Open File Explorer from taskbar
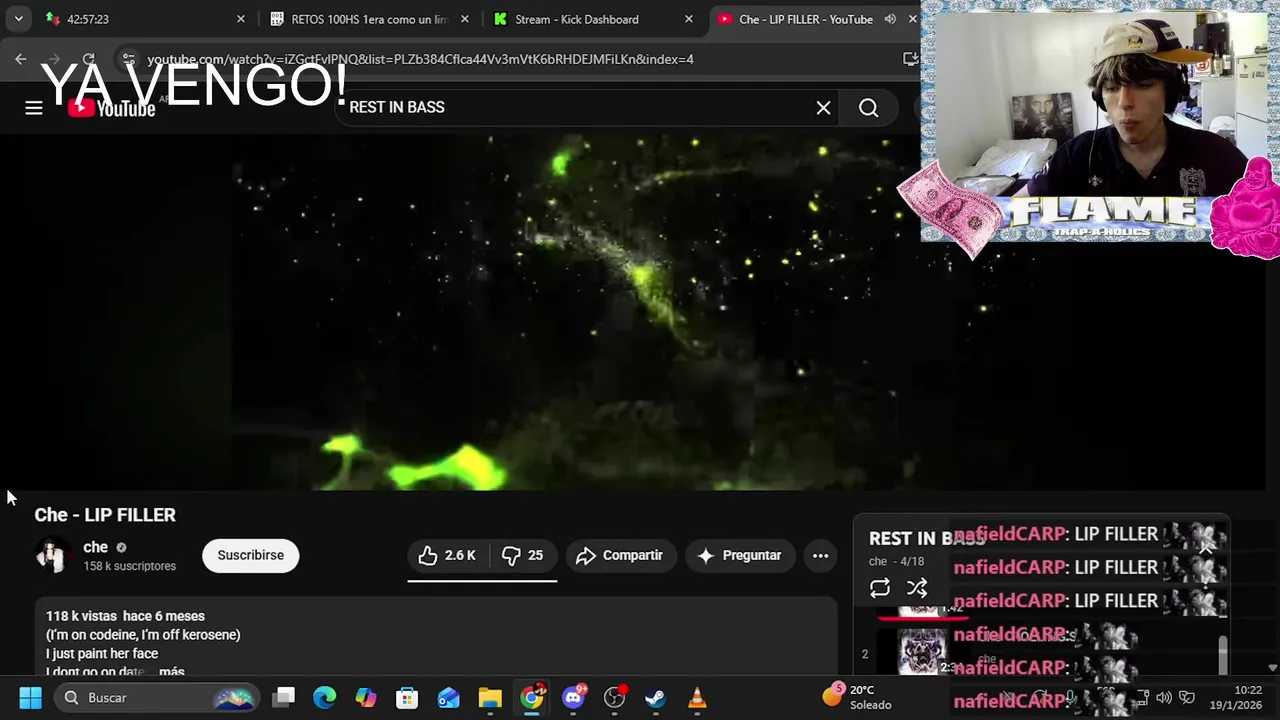 click(490, 698)
